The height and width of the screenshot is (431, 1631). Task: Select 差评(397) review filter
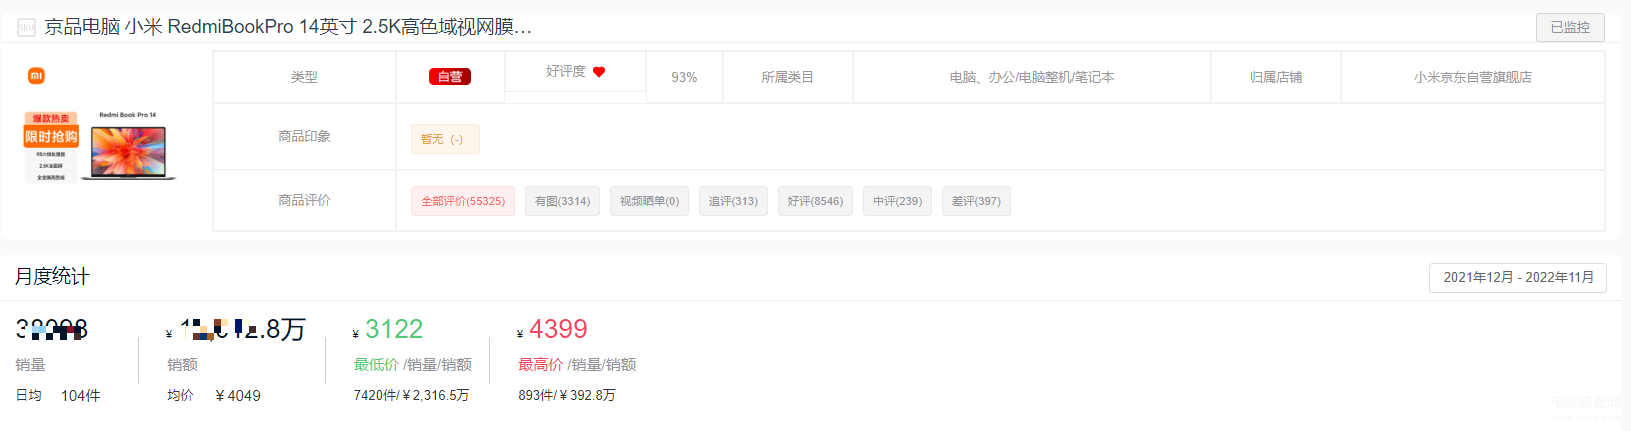976,201
